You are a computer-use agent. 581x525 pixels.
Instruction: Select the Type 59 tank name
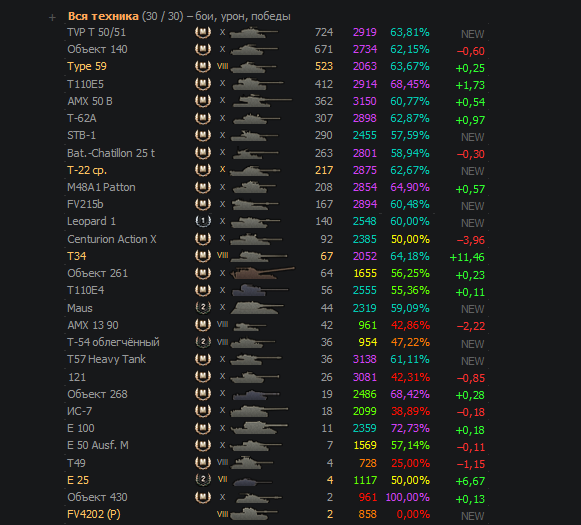pos(87,66)
